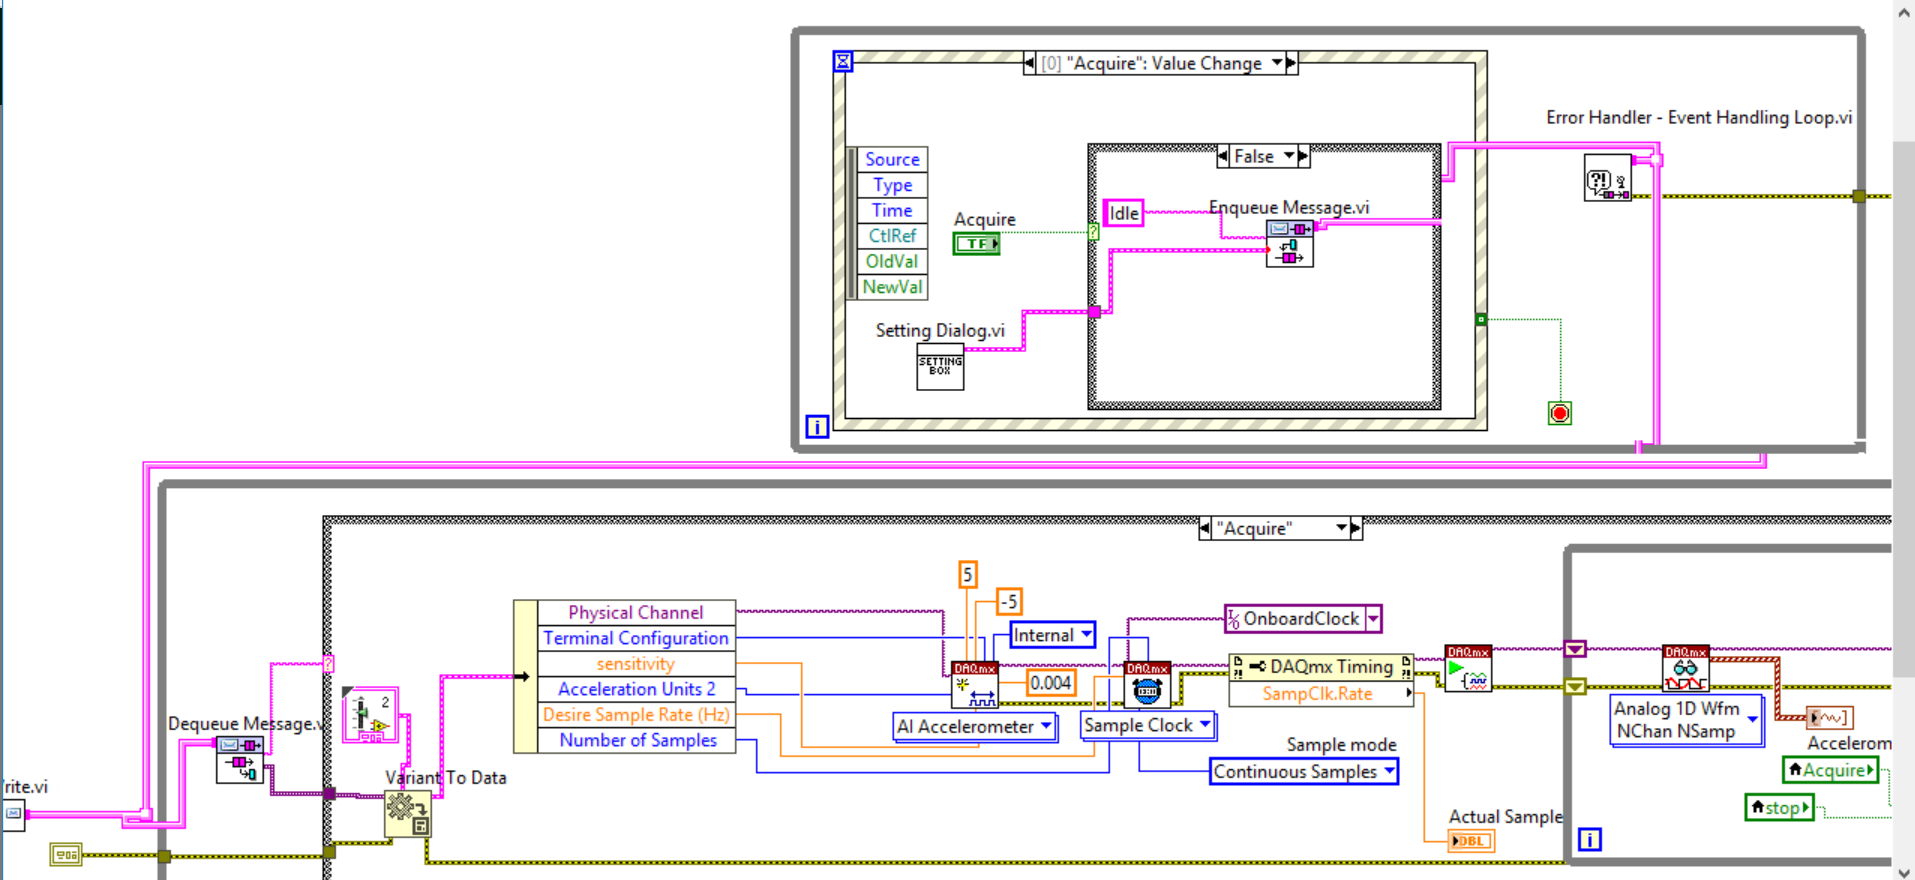Select the Dequeue Message.vi icon
This screenshot has height=880, width=1915.
240,759
